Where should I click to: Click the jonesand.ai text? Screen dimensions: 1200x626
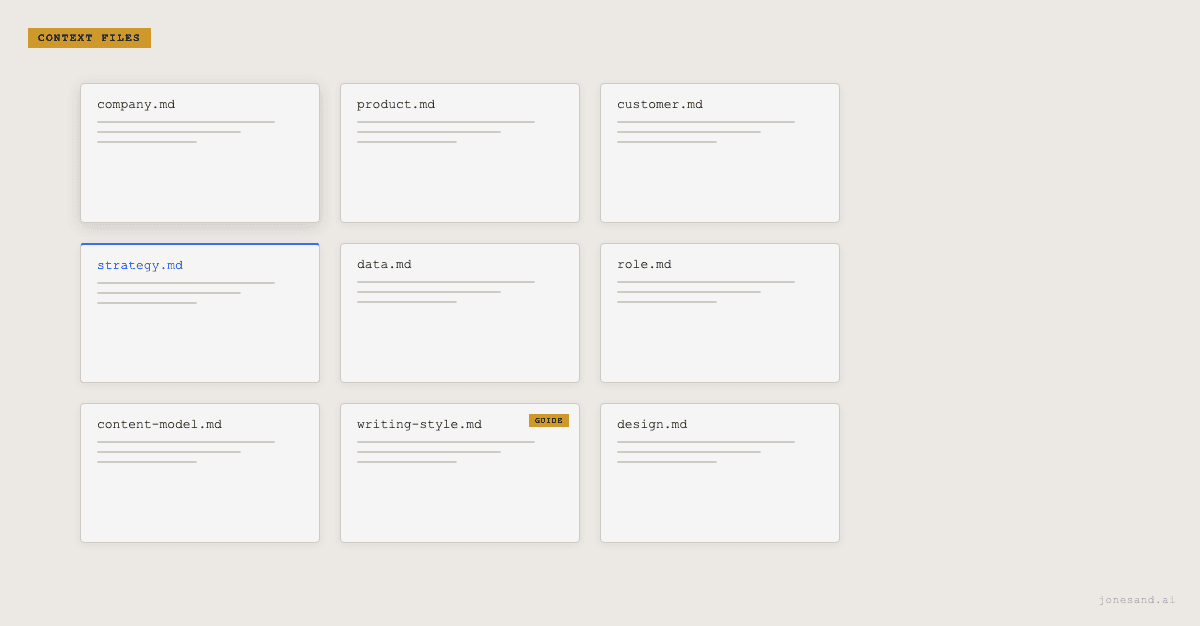[1137, 600]
